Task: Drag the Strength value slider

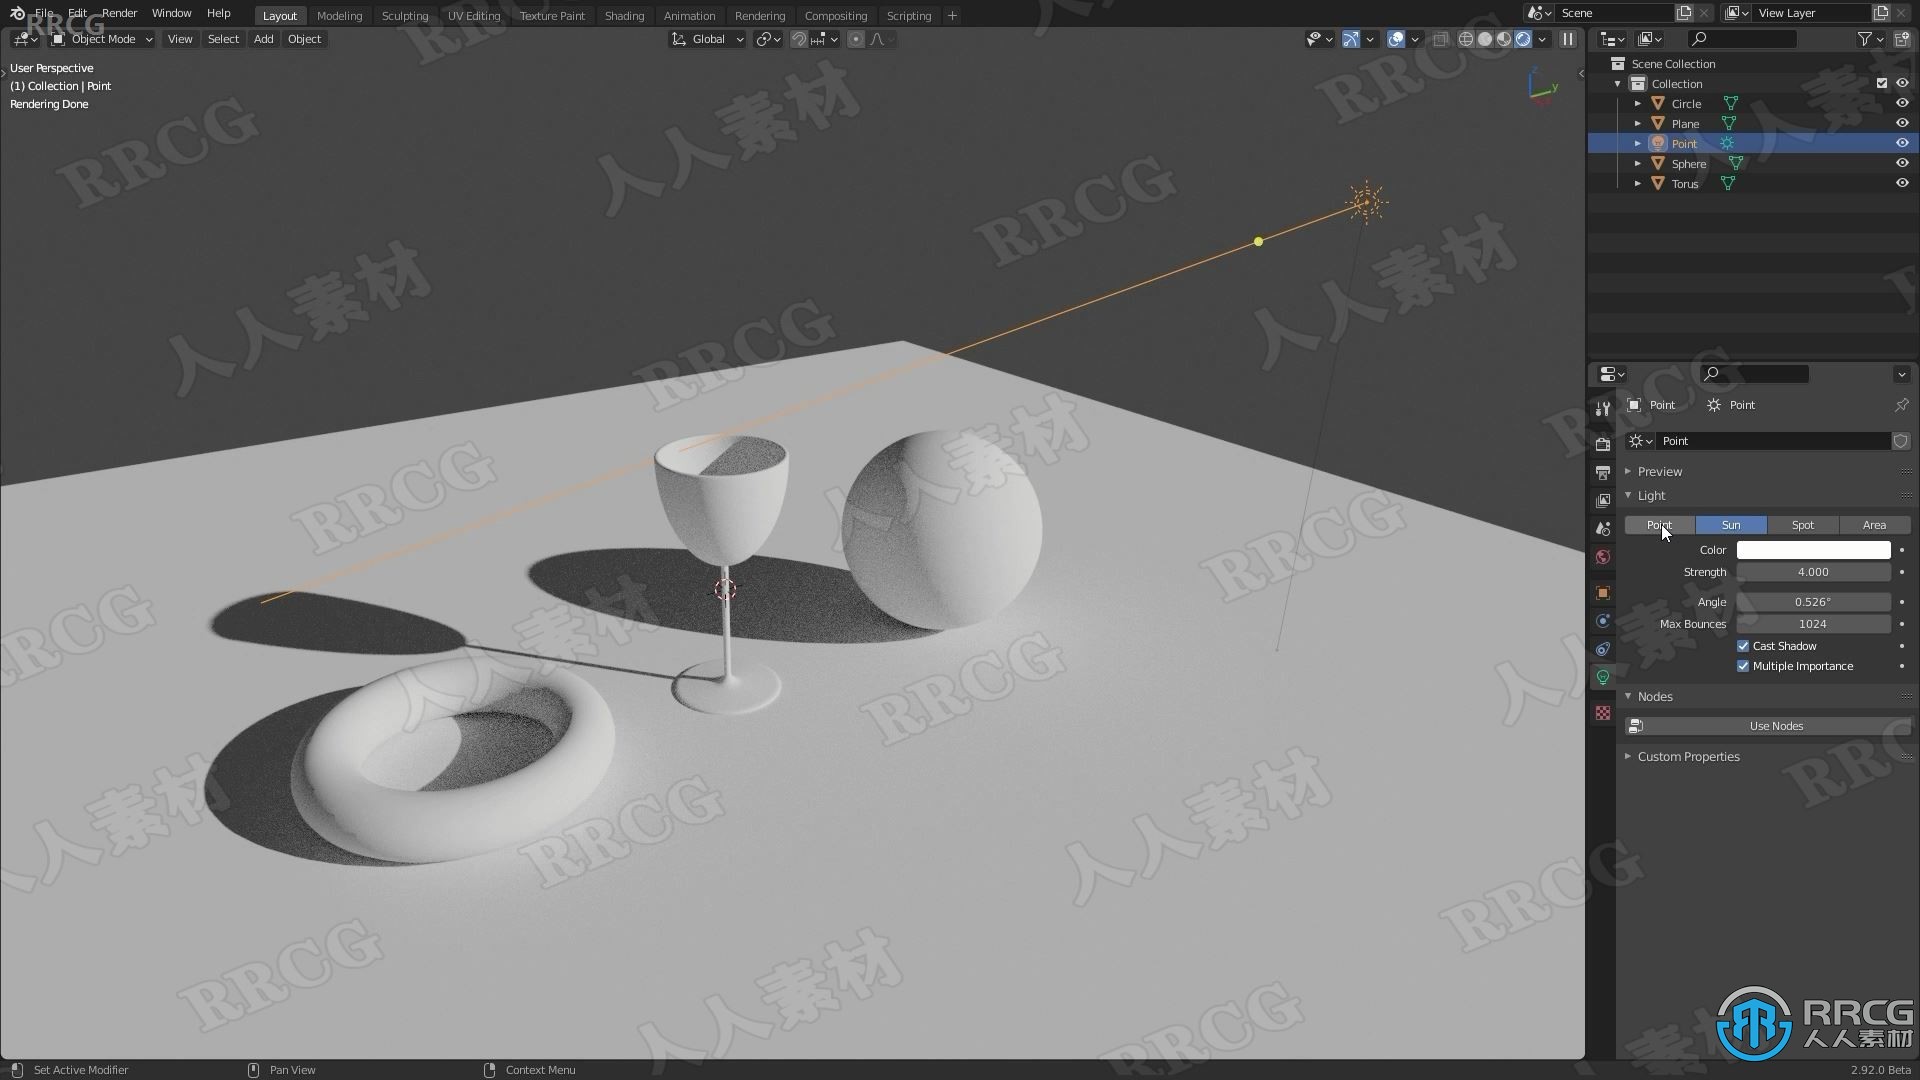Action: pos(1813,571)
